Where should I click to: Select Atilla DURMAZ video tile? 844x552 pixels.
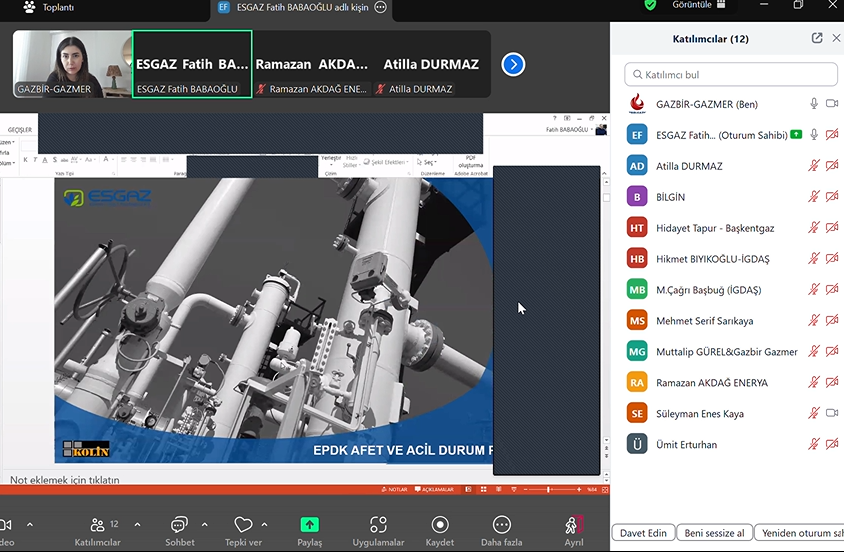[431, 64]
